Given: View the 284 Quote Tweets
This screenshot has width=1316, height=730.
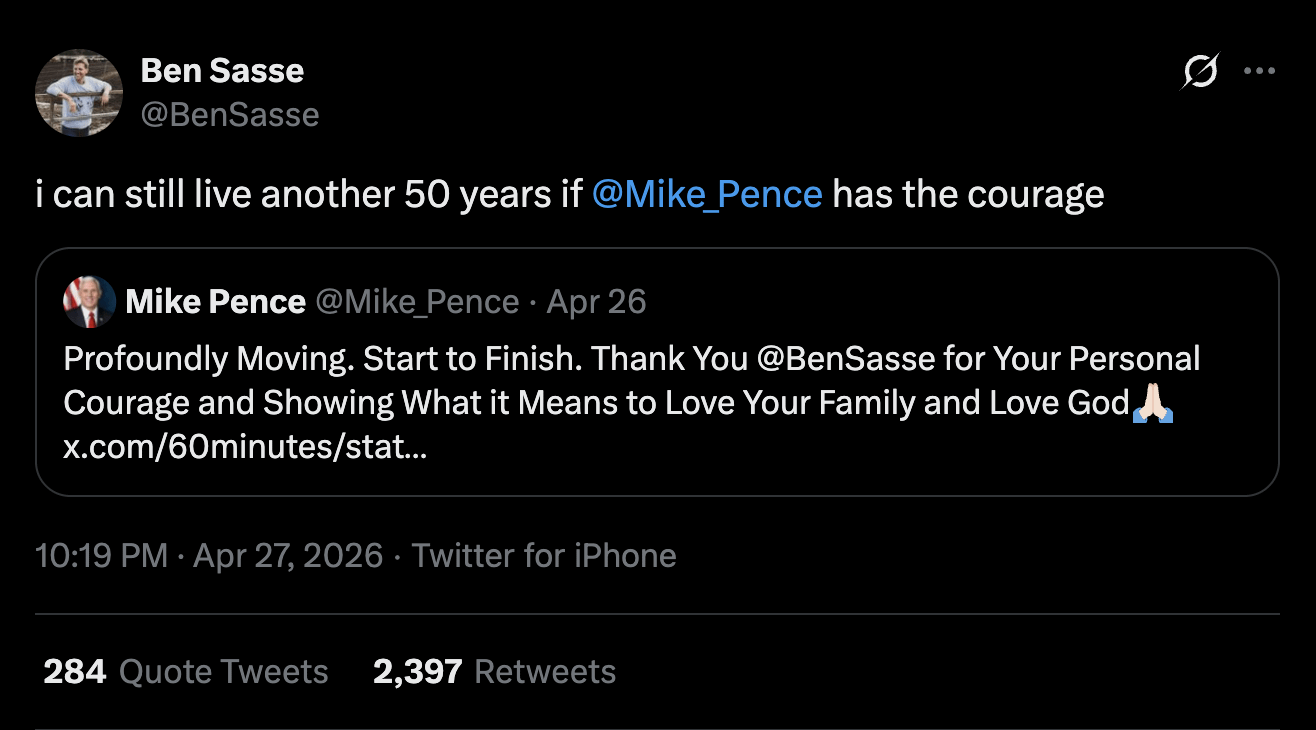Looking at the screenshot, I should point(186,671).
